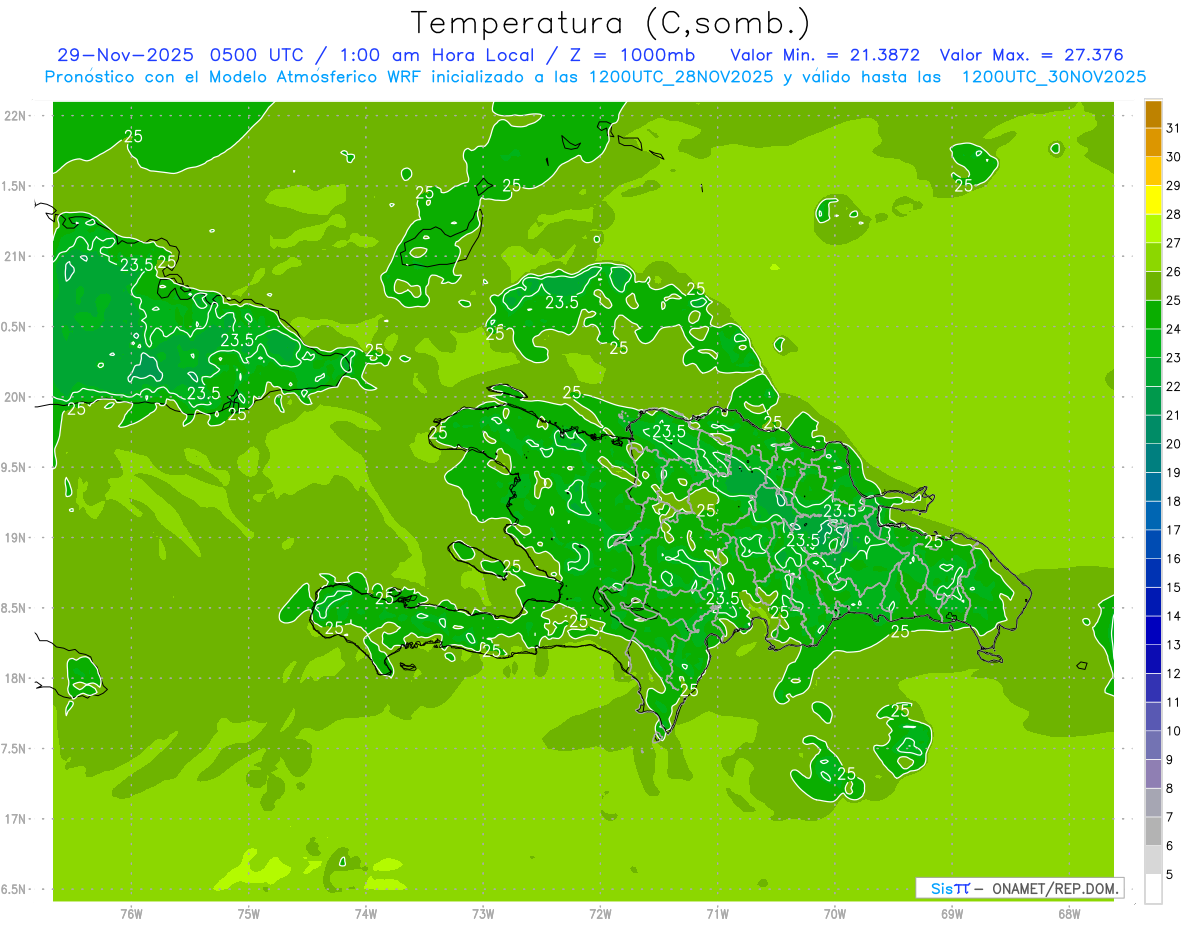Click the WRF model initialization subtitle line
This screenshot has width=1200, height=927.
(x=595, y=77)
